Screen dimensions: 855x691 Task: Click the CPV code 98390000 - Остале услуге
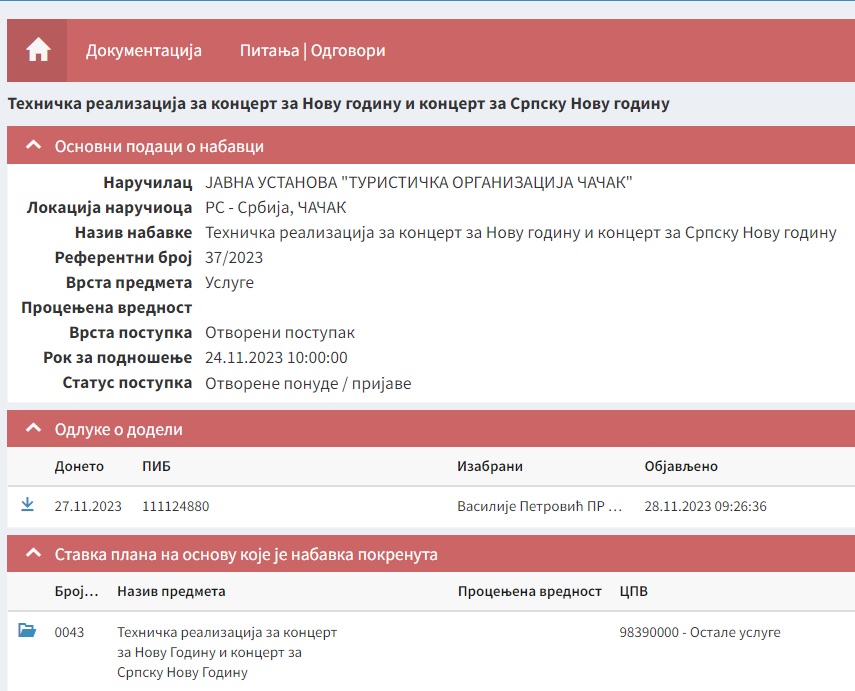[x=688, y=631]
